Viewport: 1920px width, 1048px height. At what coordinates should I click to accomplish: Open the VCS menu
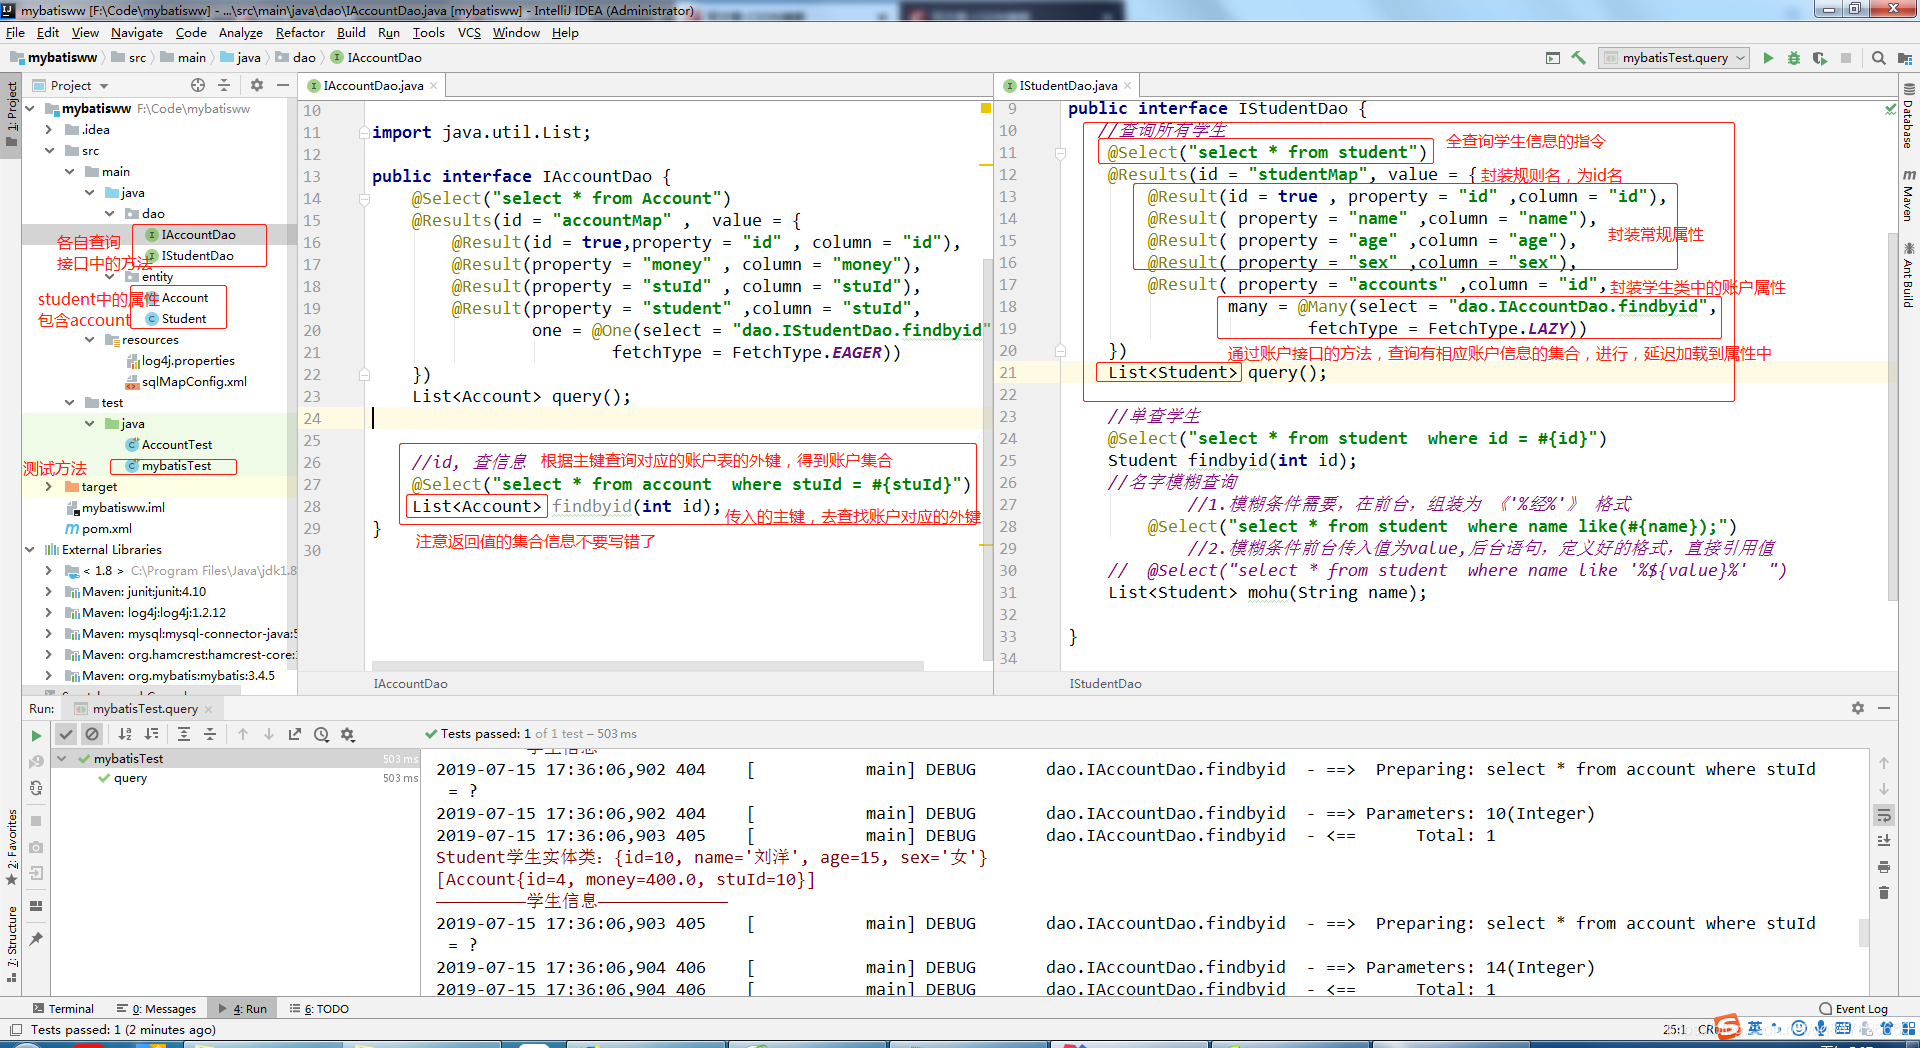[469, 33]
